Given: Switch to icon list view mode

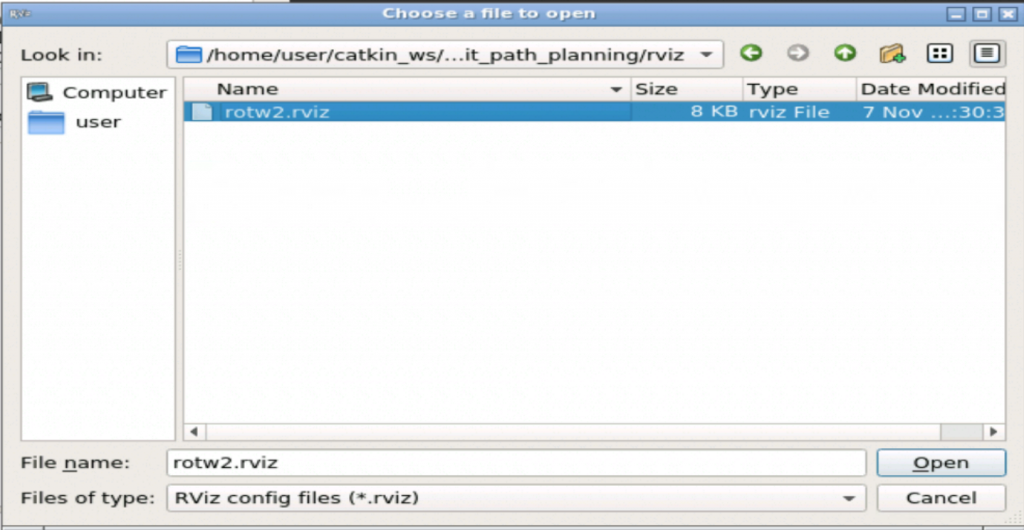Looking at the screenshot, I should (940, 54).
